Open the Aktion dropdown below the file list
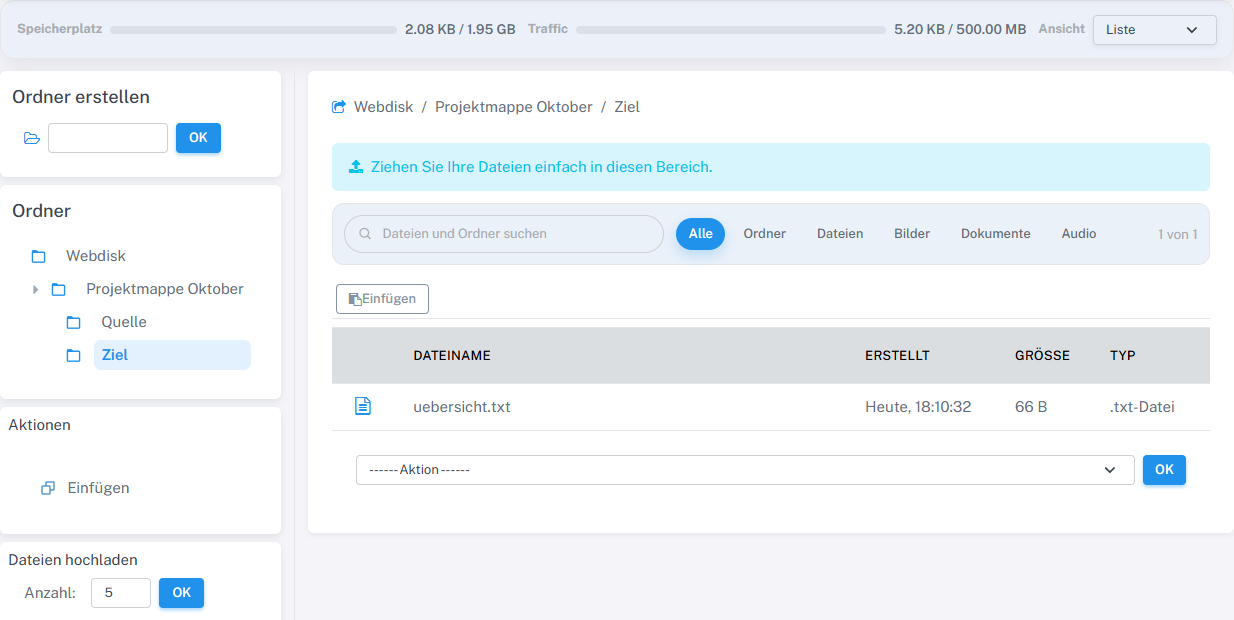Image resolution: width=1234 pixels, height=620 pixels. (745, 470)
